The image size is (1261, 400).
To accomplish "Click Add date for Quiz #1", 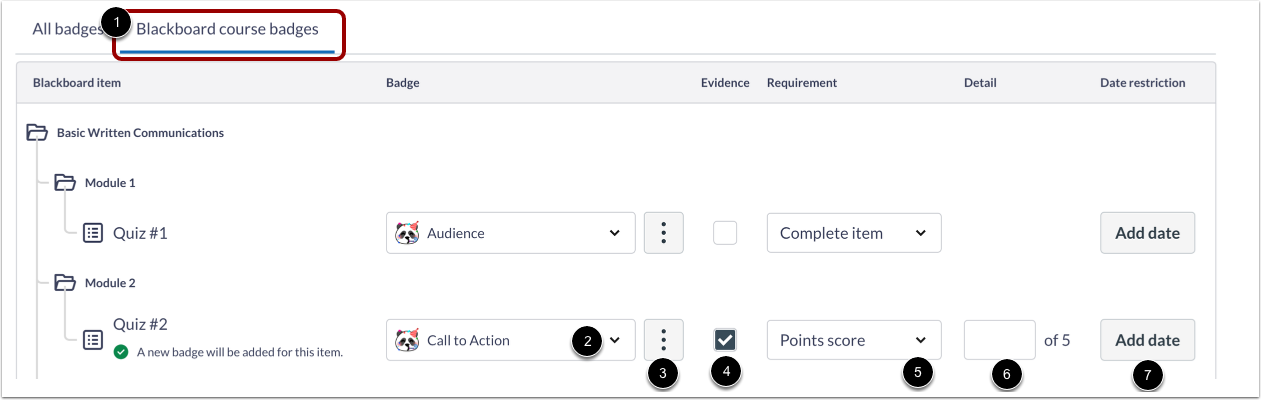I will [x=1147, y=233].
